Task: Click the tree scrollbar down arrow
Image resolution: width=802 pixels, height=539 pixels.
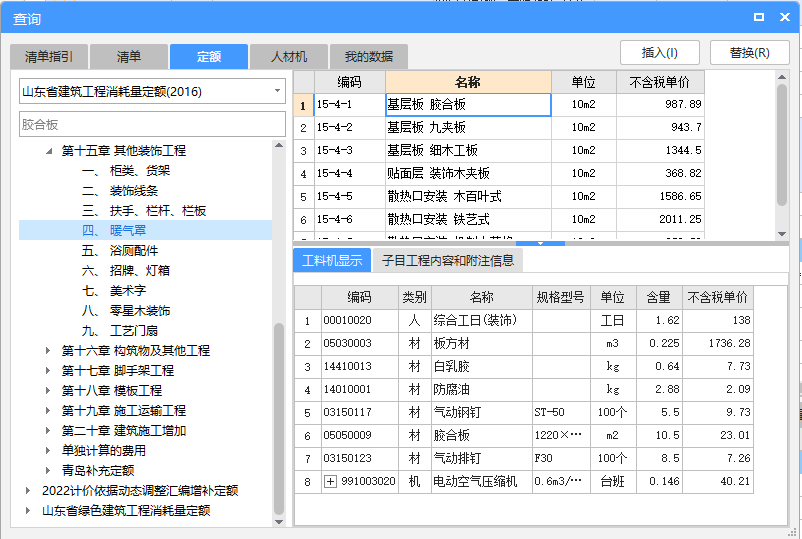Action: pos(279,522)
